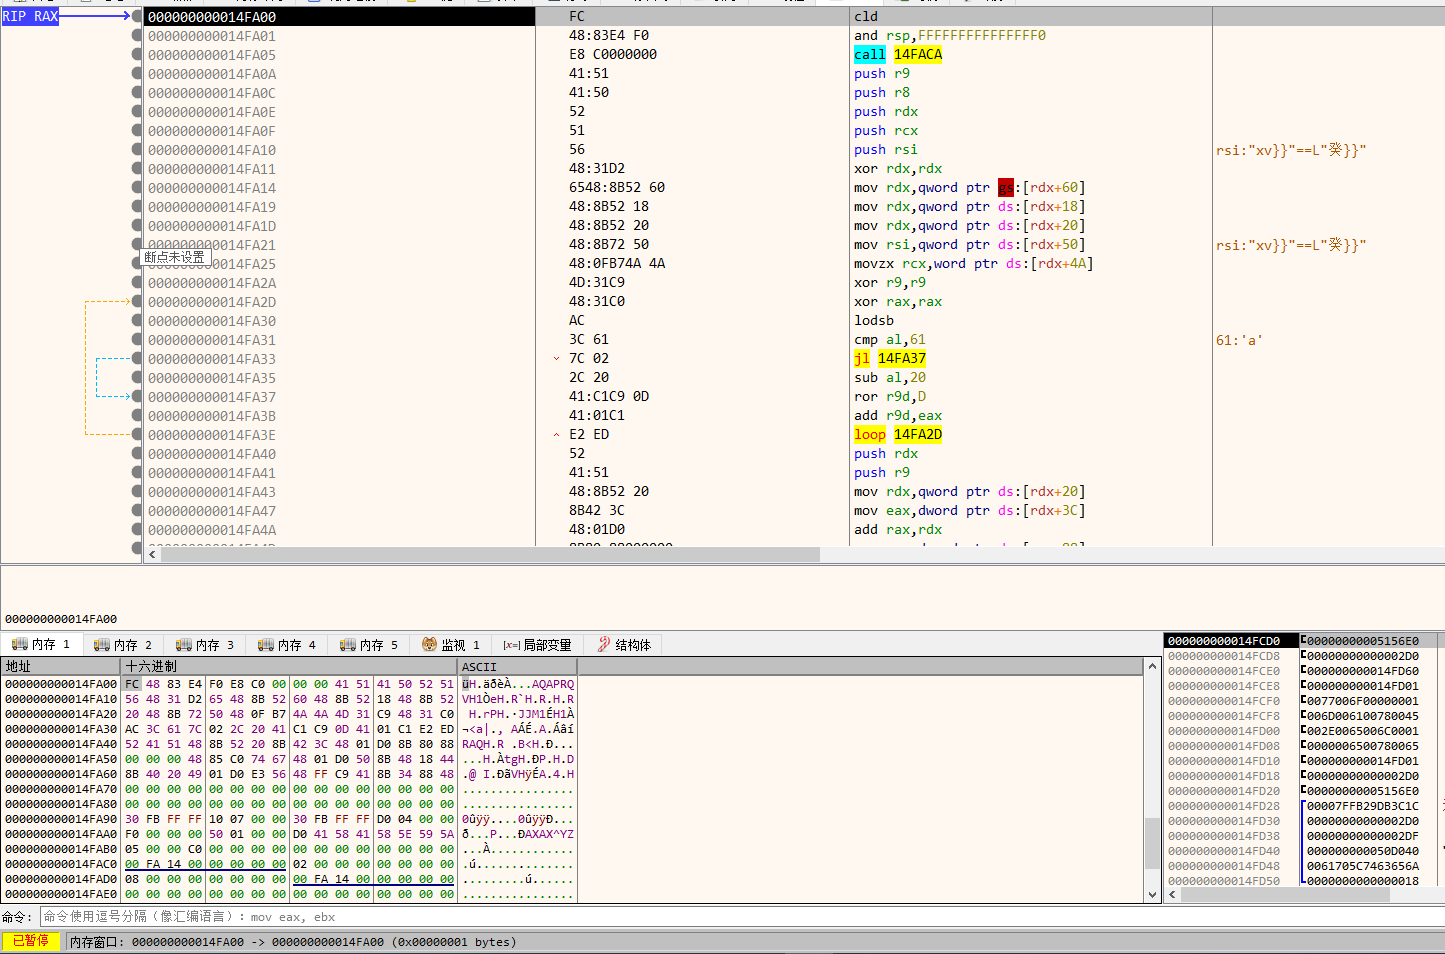Click the 十六进制 column header
Image resolution: width=1445 pixels, height=954 pixels.
(x=289, y=666)
